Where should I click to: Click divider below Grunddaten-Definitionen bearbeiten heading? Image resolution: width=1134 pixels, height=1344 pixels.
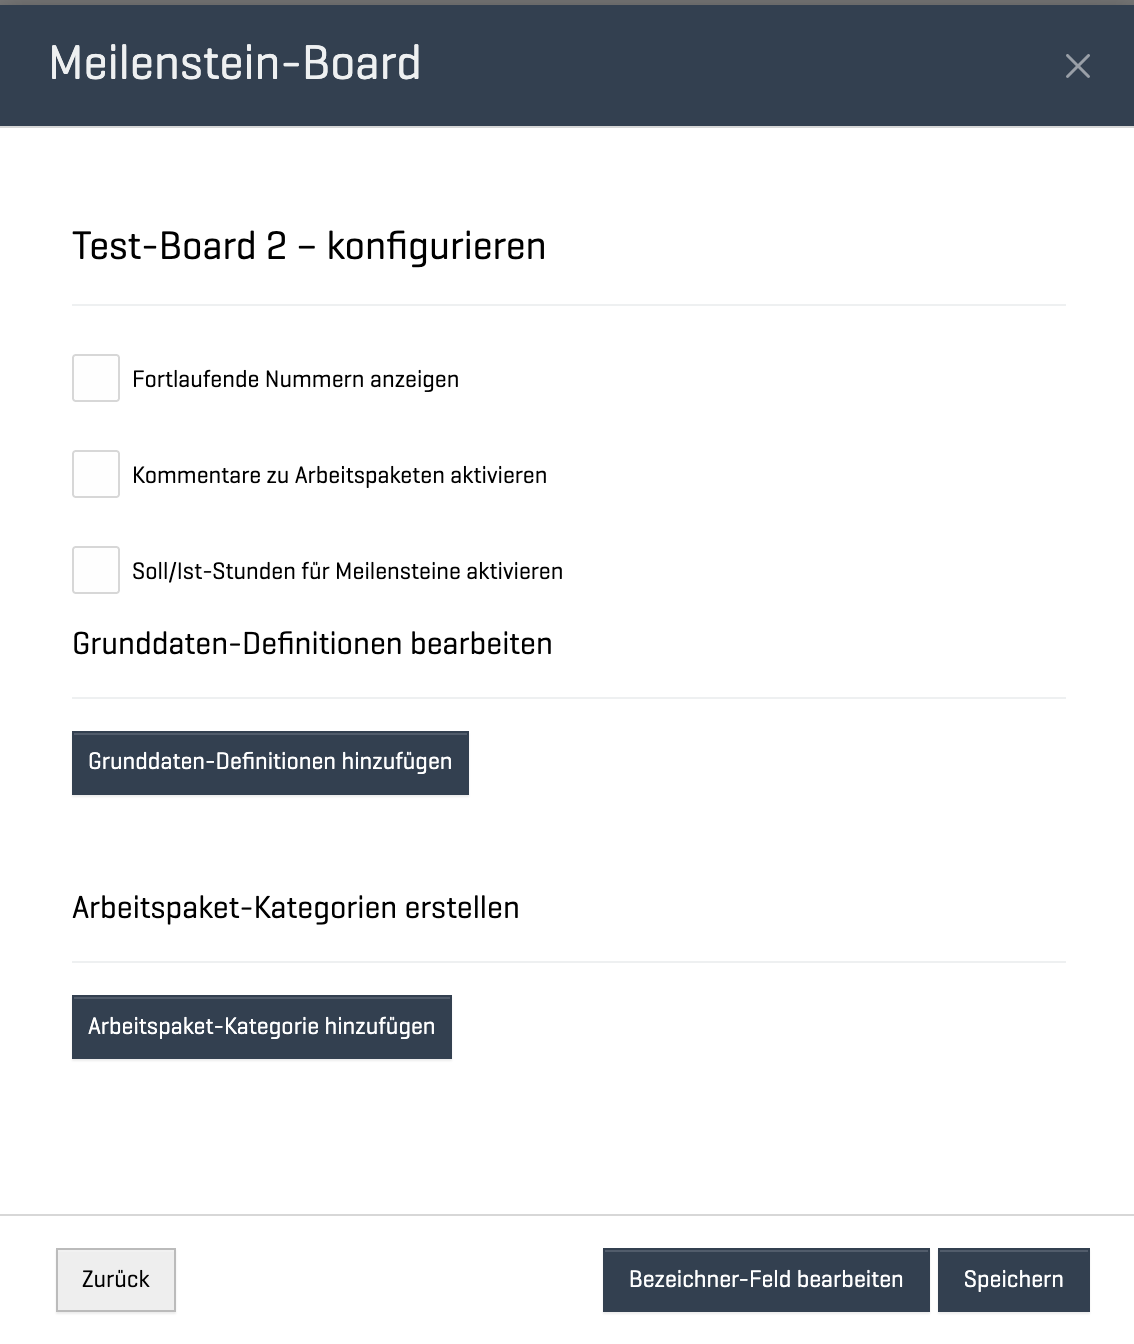pyautogui.click(x=568, y=698)
